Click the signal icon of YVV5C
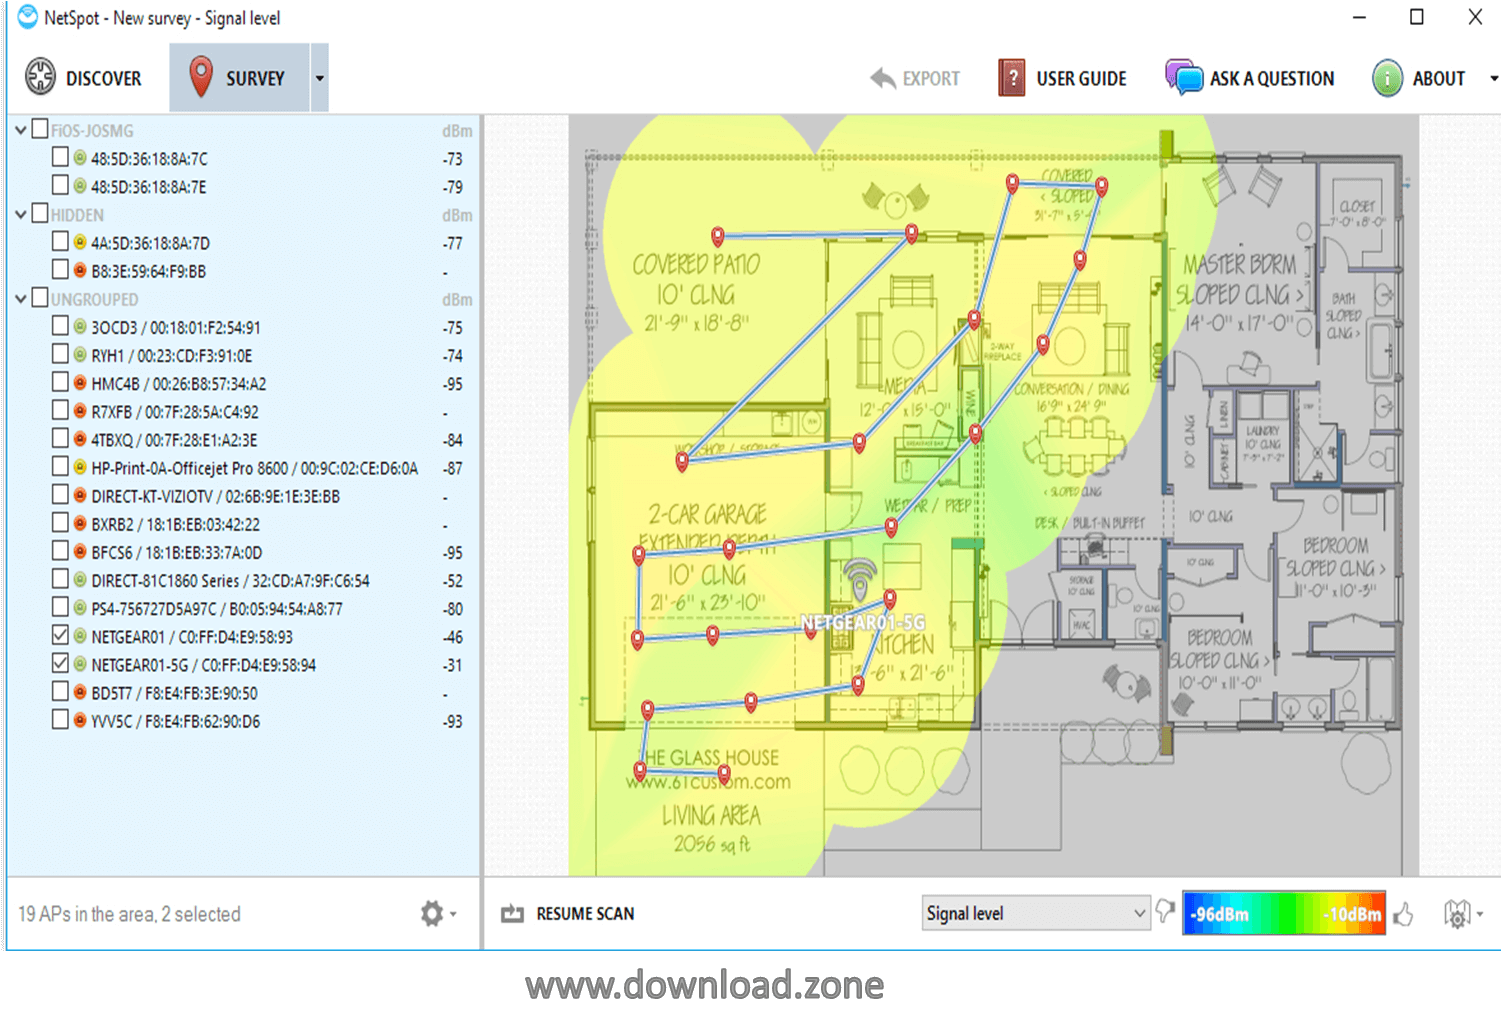The image size is (1502, 1023). point(80,720)
